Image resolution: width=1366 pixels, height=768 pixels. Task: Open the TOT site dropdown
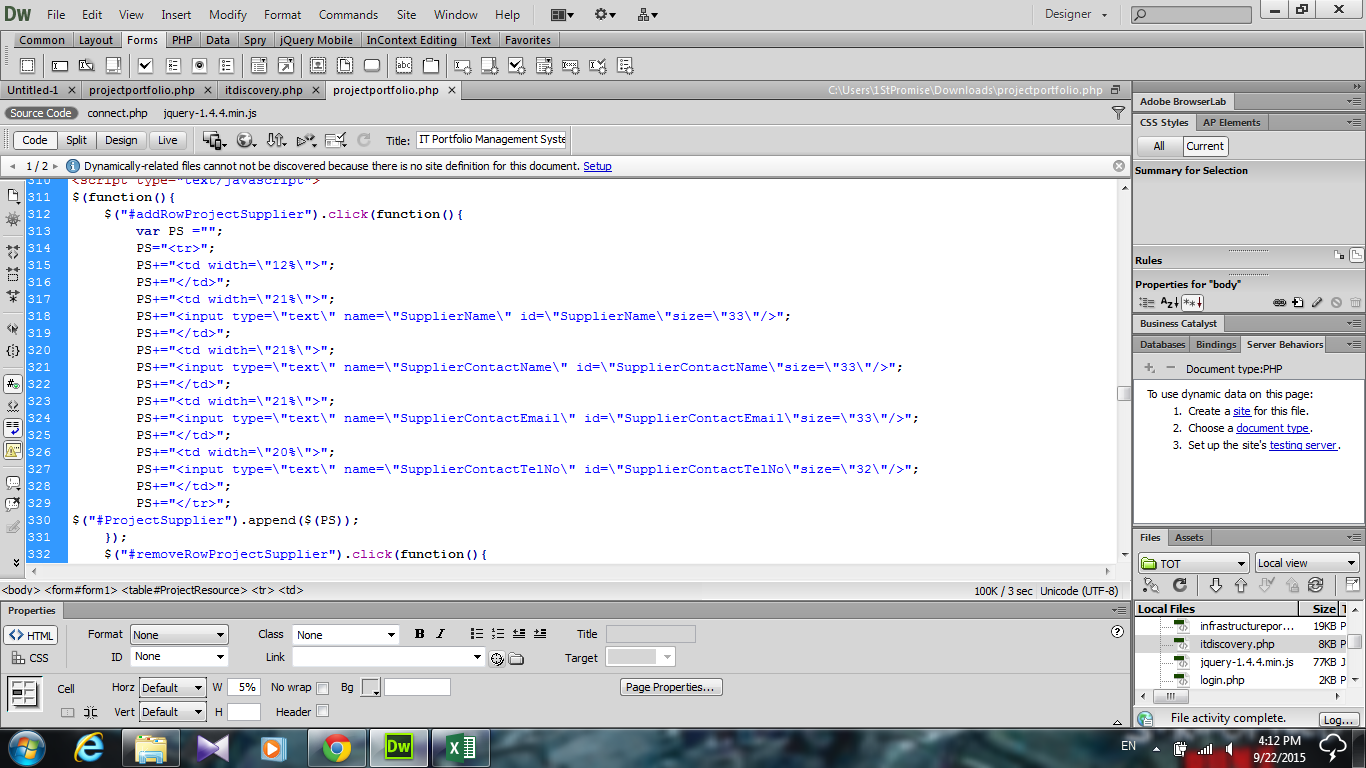[x=1193, y=563]
